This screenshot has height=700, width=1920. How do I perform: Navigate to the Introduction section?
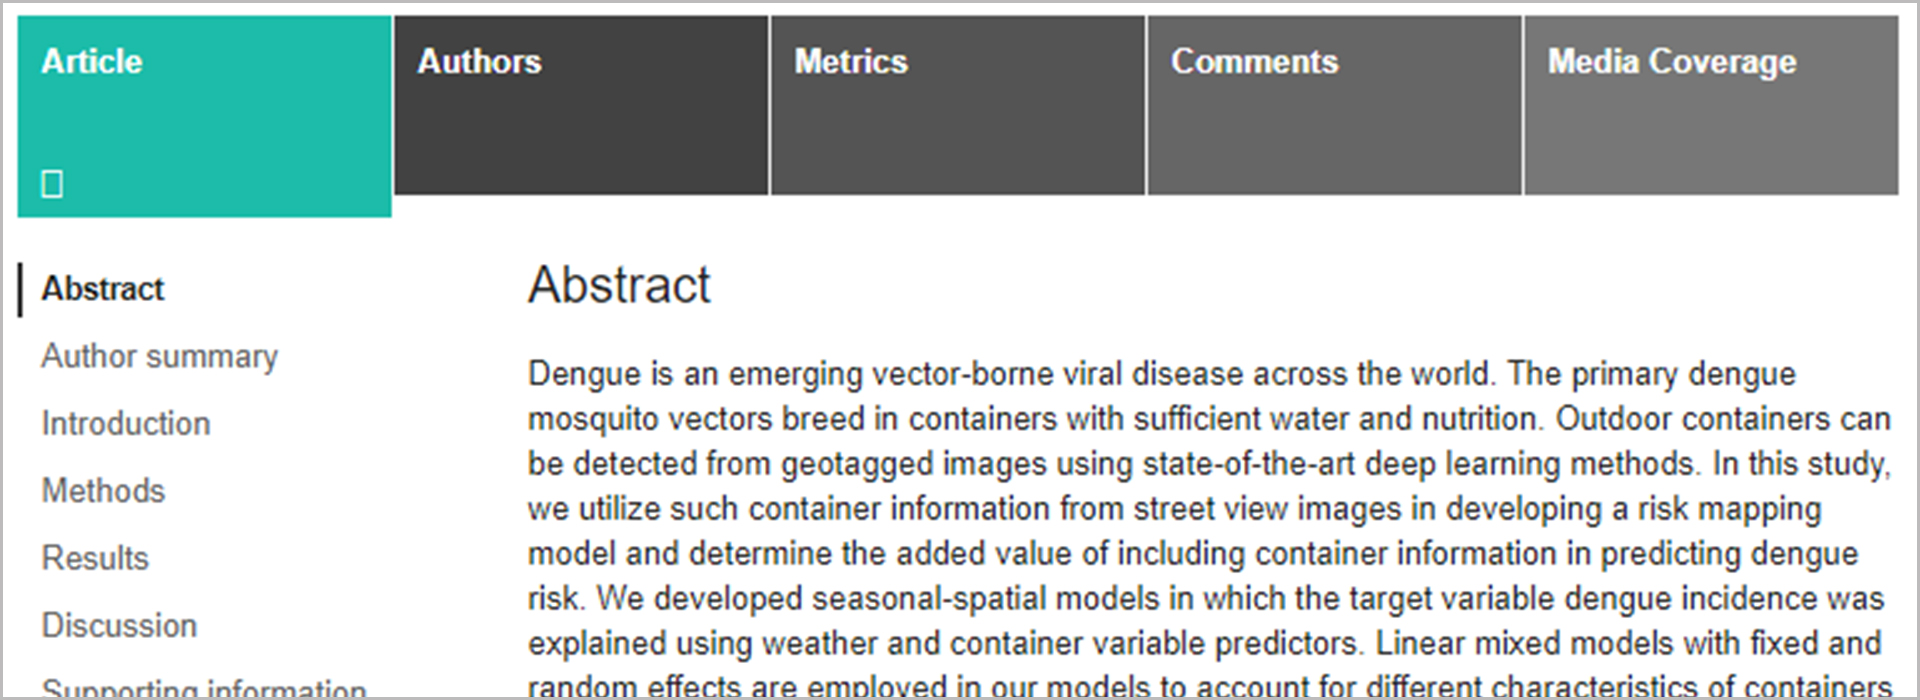click(x=126, y=423)
